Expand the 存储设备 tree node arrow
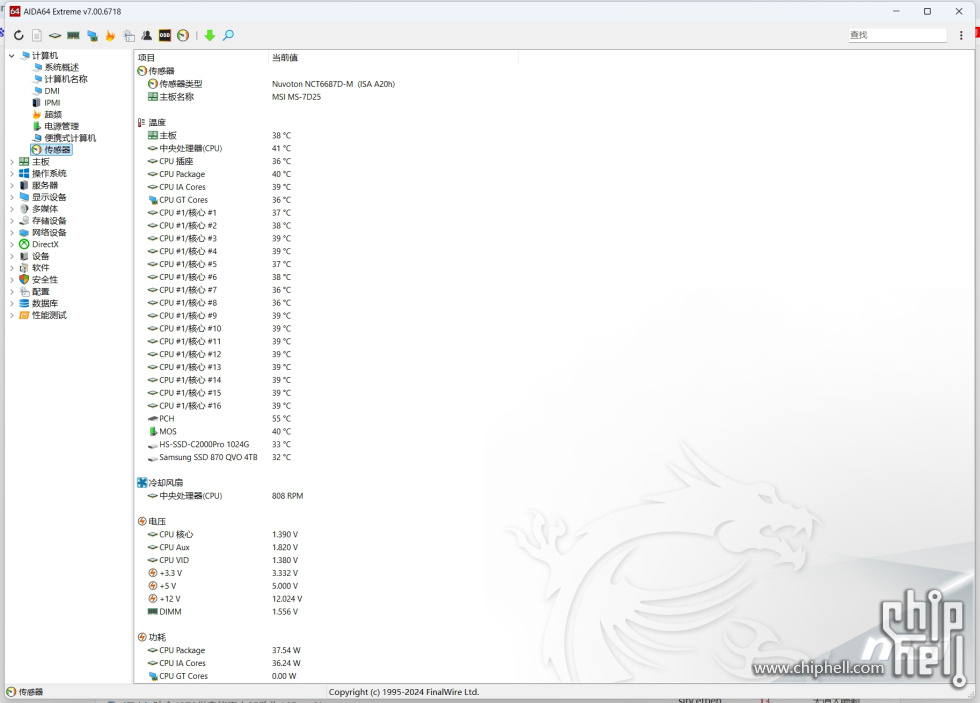This screenshot has width=980, height=703. coord(12,221)
